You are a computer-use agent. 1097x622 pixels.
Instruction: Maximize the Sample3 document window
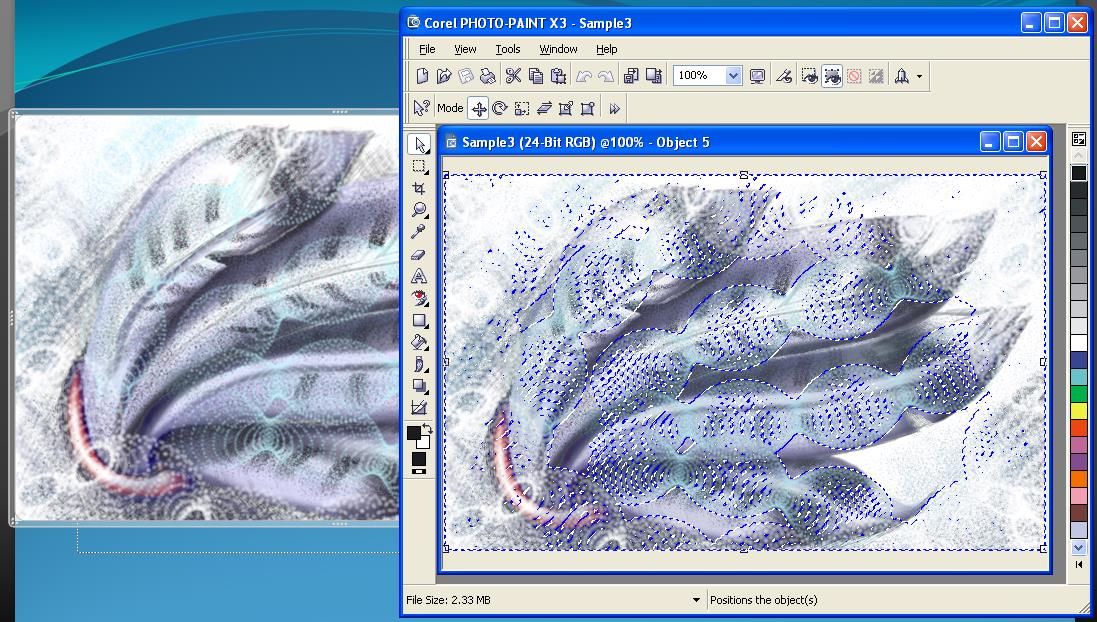[1012, 142]
